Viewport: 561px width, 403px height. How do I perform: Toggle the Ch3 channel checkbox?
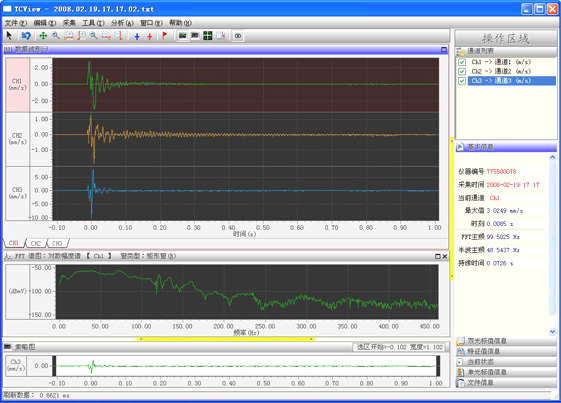point(462,81)
